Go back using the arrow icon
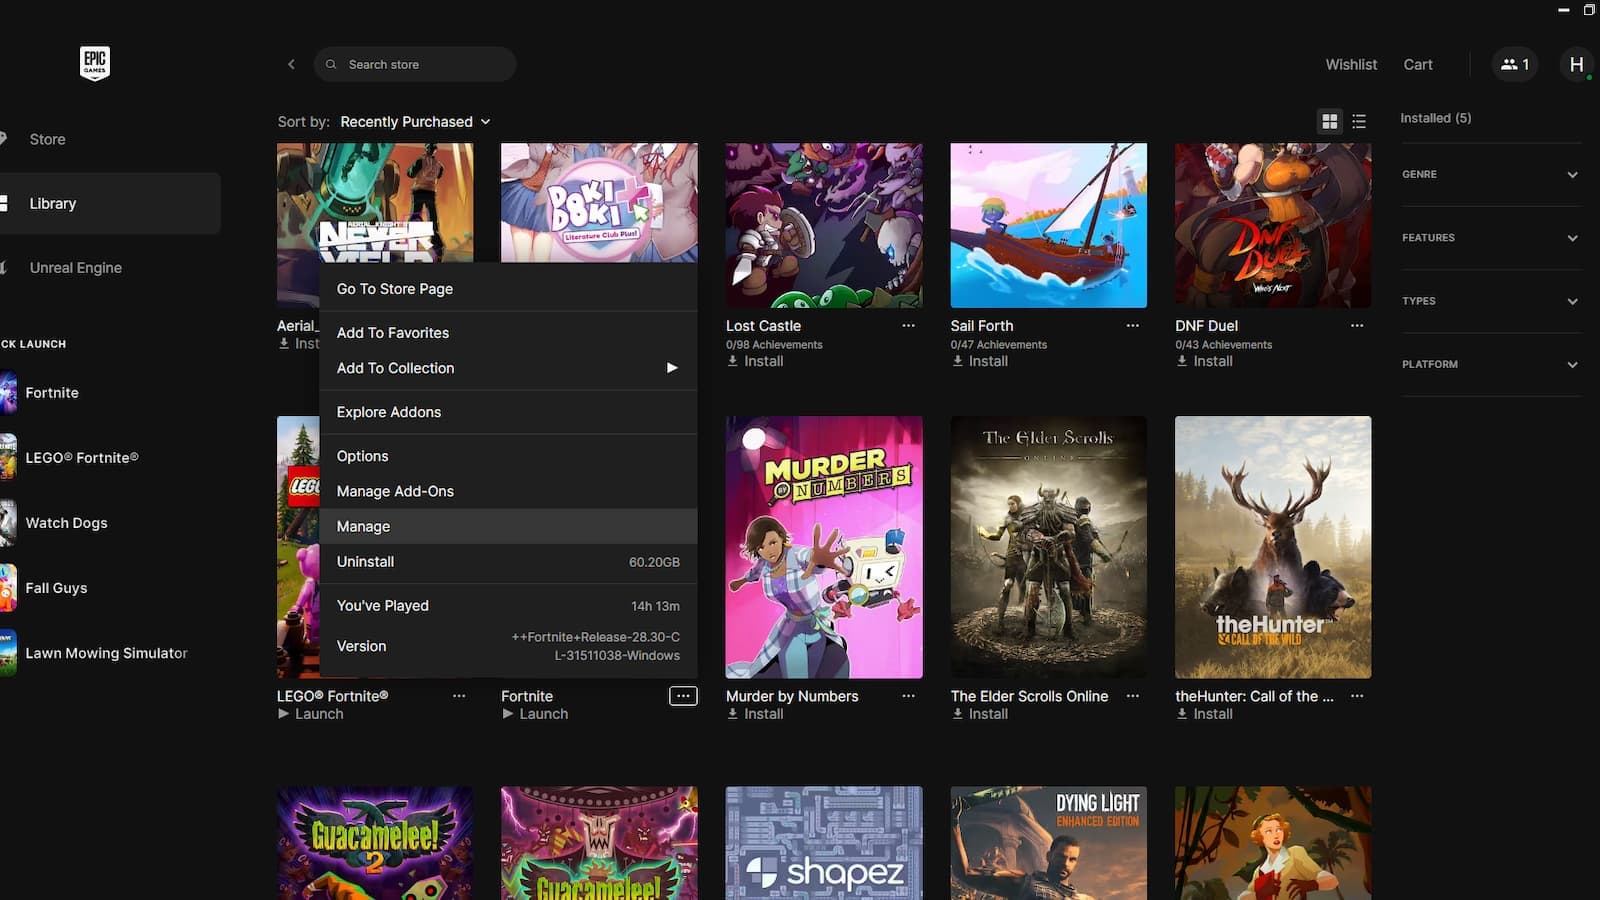Screen dimensions: 1600x900 point(291,64)
